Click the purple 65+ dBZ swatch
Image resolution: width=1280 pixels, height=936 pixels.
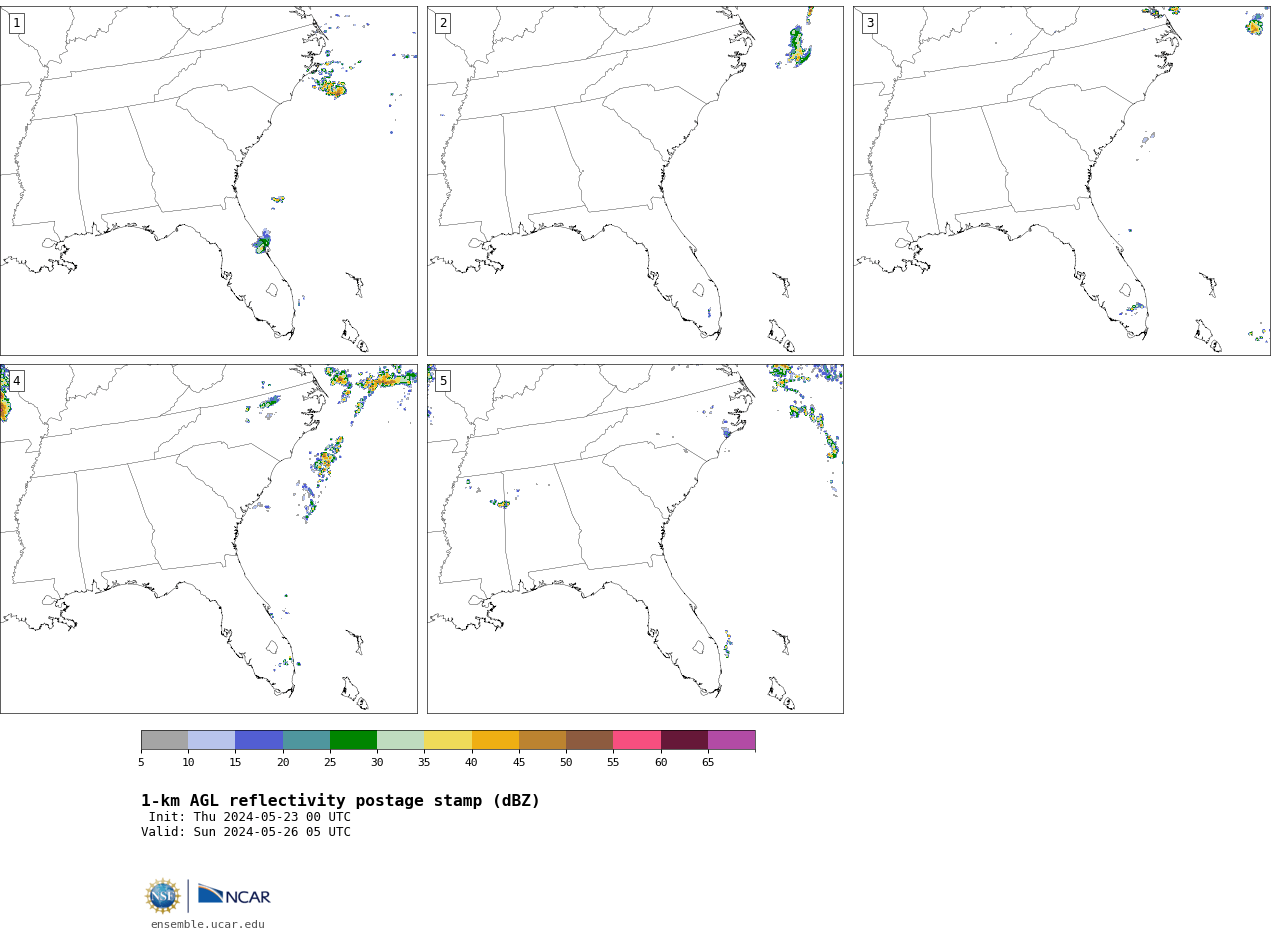[x=732, y=740]
